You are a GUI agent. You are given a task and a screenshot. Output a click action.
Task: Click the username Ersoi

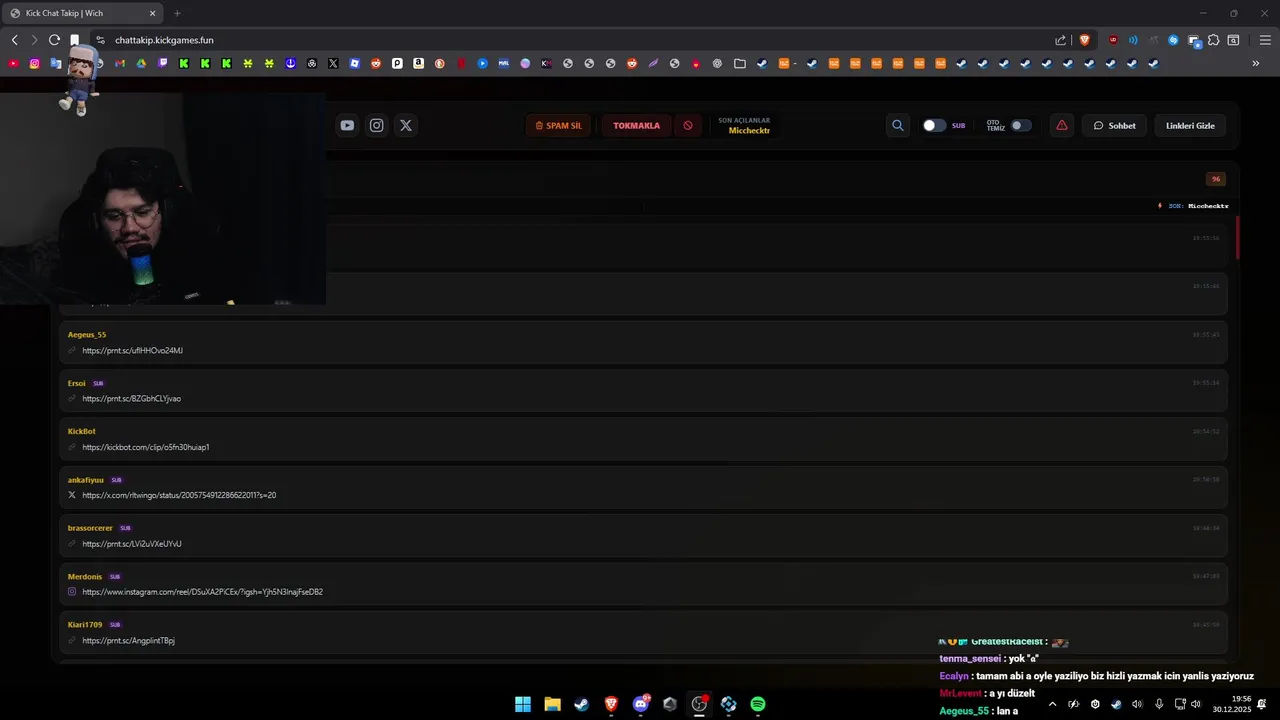(77, 383)
